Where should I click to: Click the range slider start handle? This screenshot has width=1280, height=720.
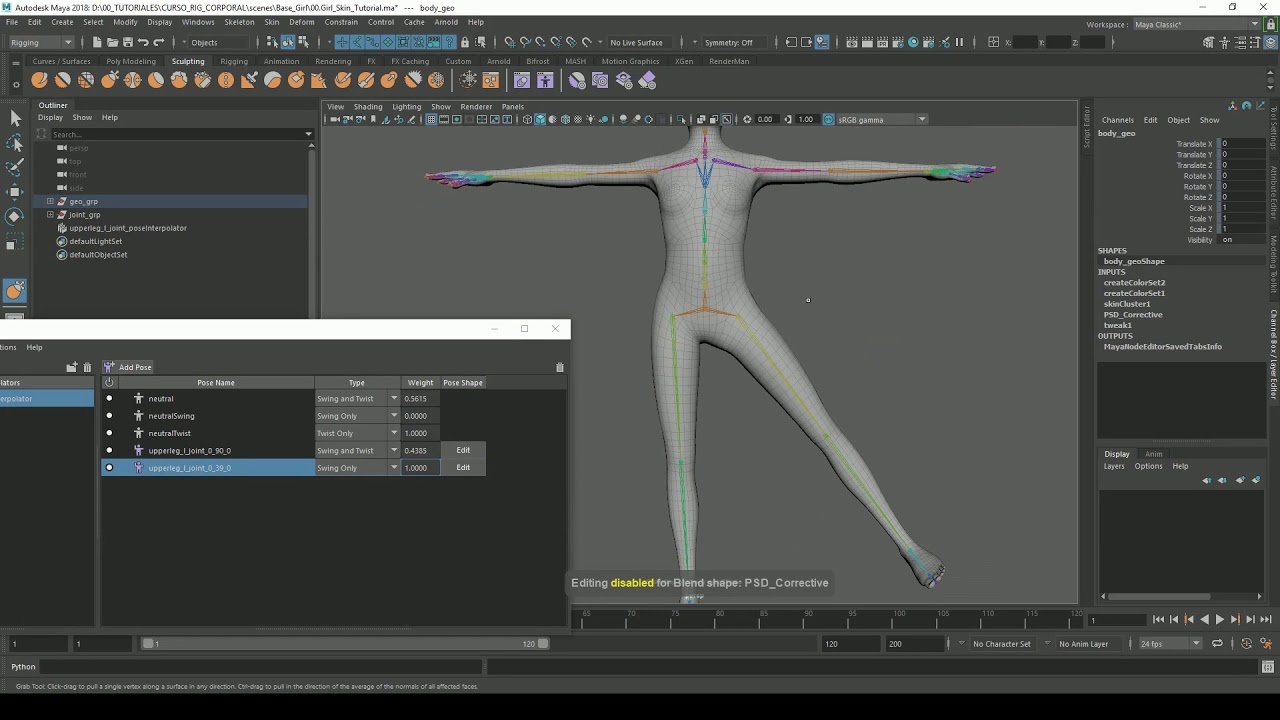click(148, 644)
